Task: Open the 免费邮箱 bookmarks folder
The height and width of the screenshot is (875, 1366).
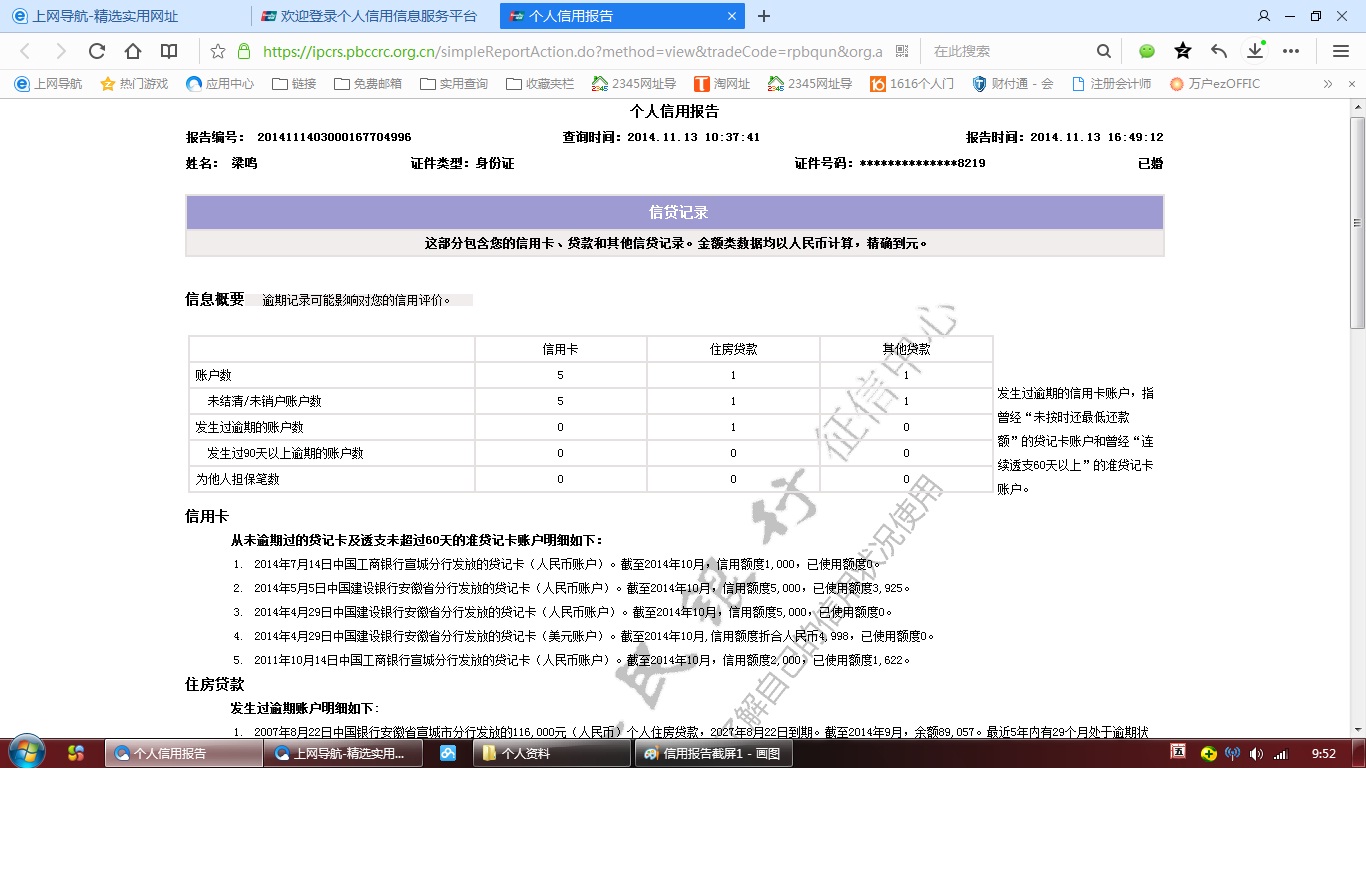Action: point(367,84)
